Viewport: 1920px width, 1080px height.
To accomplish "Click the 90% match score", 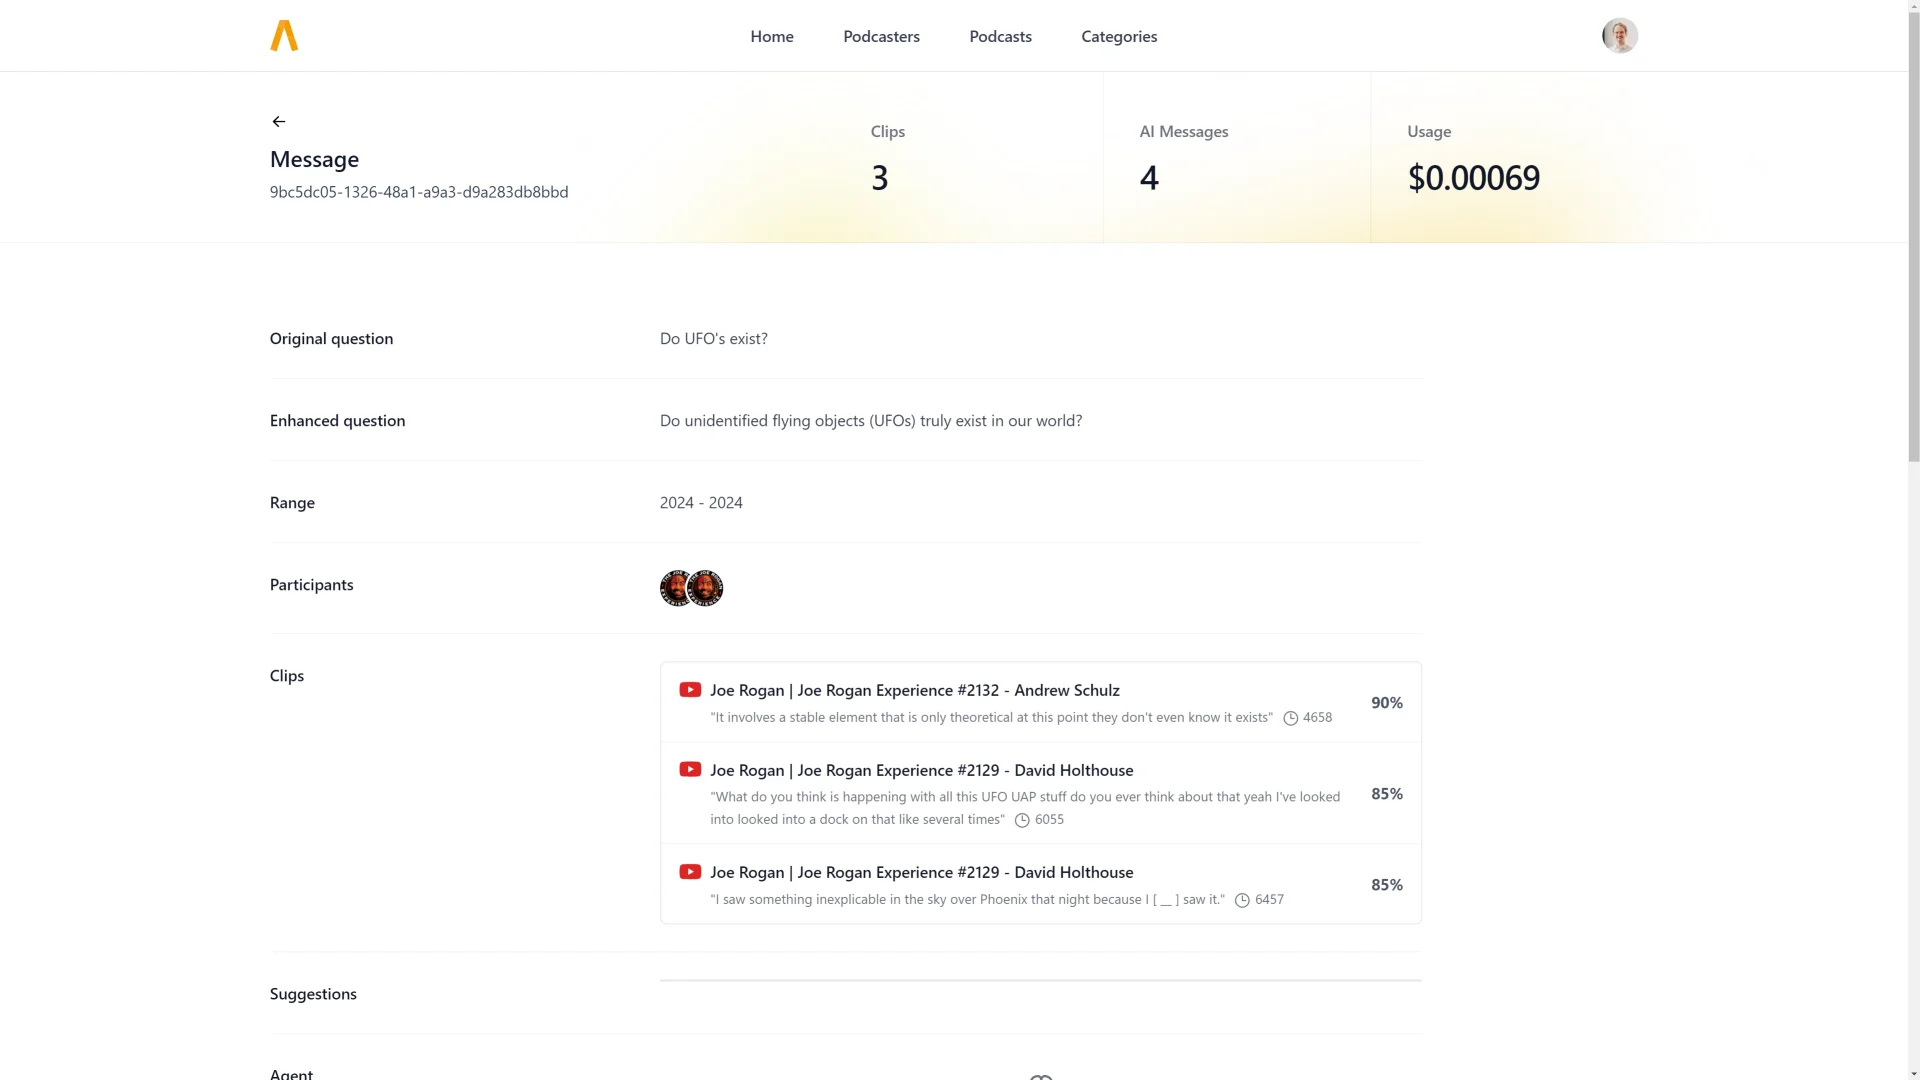I will point(1386,703).
